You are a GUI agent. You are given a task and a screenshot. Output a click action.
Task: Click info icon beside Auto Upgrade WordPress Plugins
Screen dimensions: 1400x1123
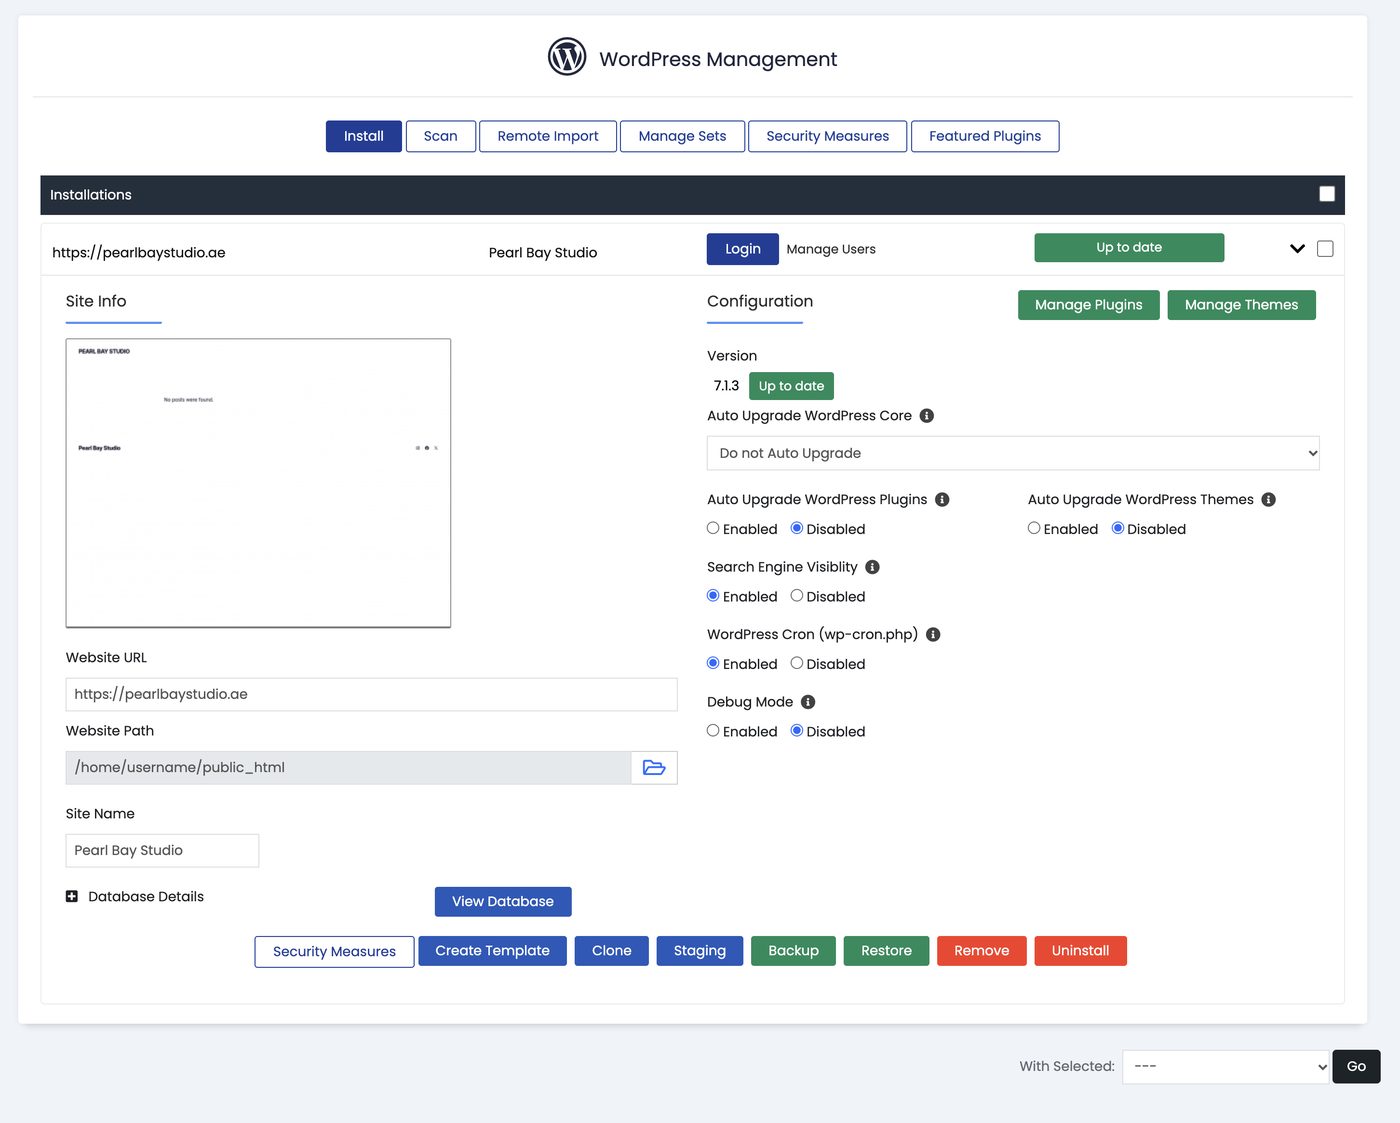coord(942,500)
